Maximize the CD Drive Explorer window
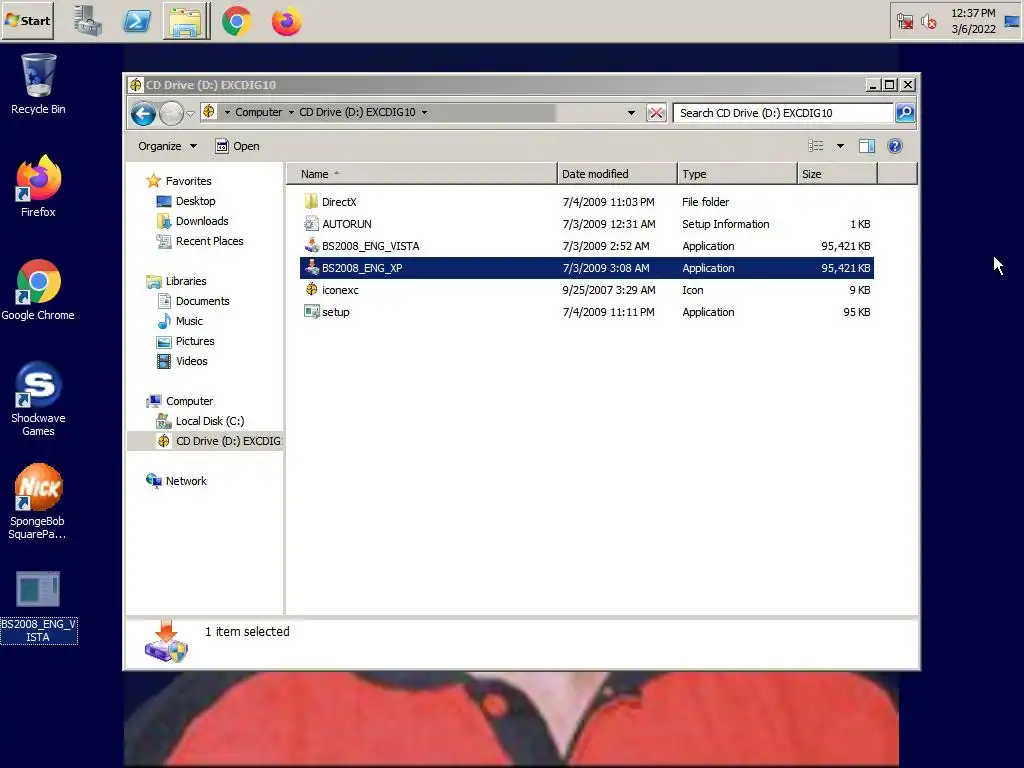The width and height of the screenshot is (1024, 768). [889, 85]
